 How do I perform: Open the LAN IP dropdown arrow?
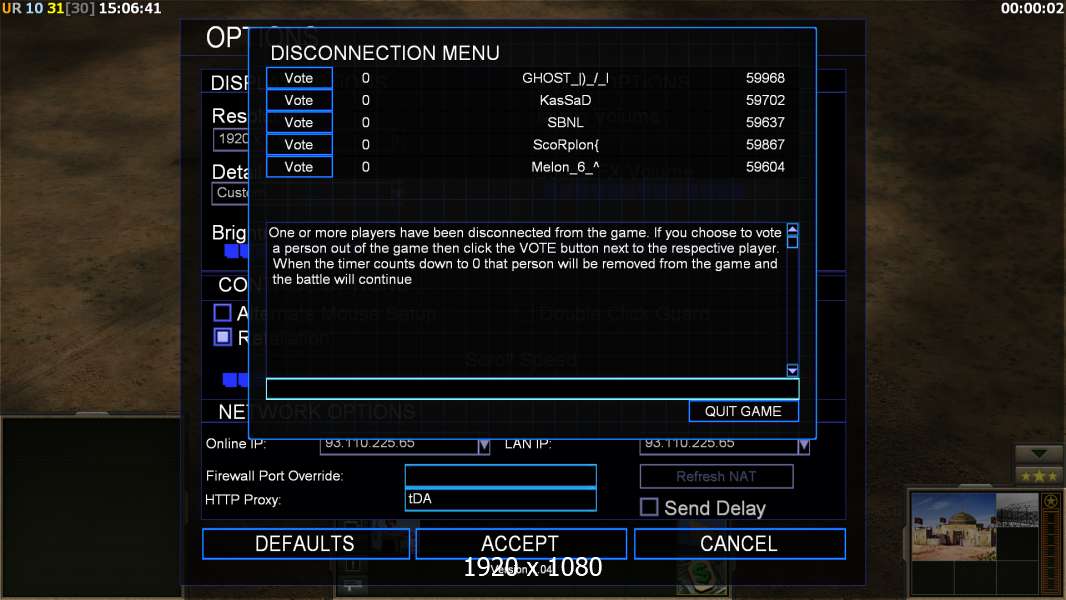coord(804,446)
